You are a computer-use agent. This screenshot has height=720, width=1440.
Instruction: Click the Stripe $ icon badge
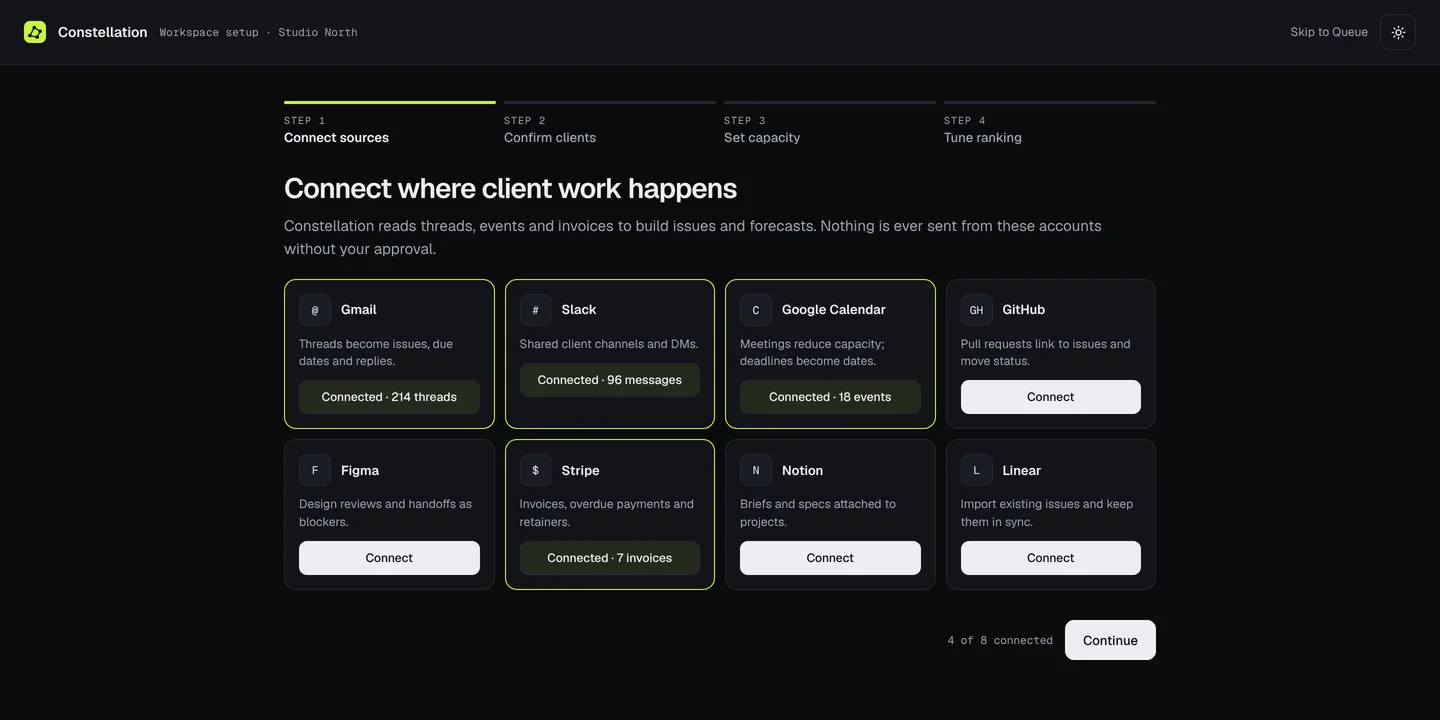pyautogui.click(x=535, y=470)
